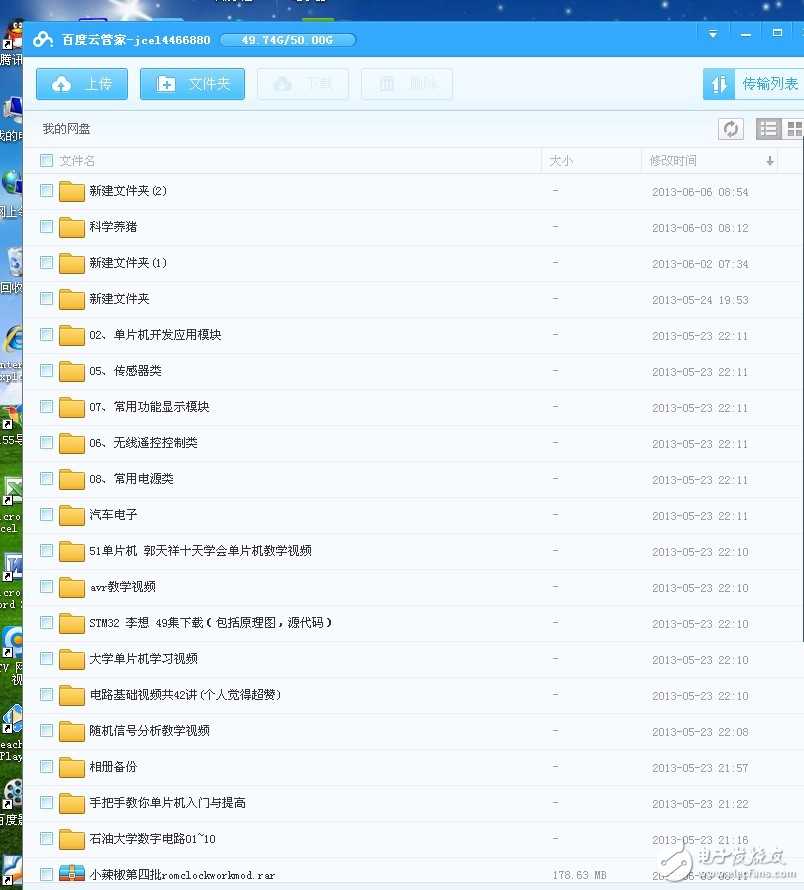
Task: Click folder icon of 相册备份
Action: pos(72,767)
